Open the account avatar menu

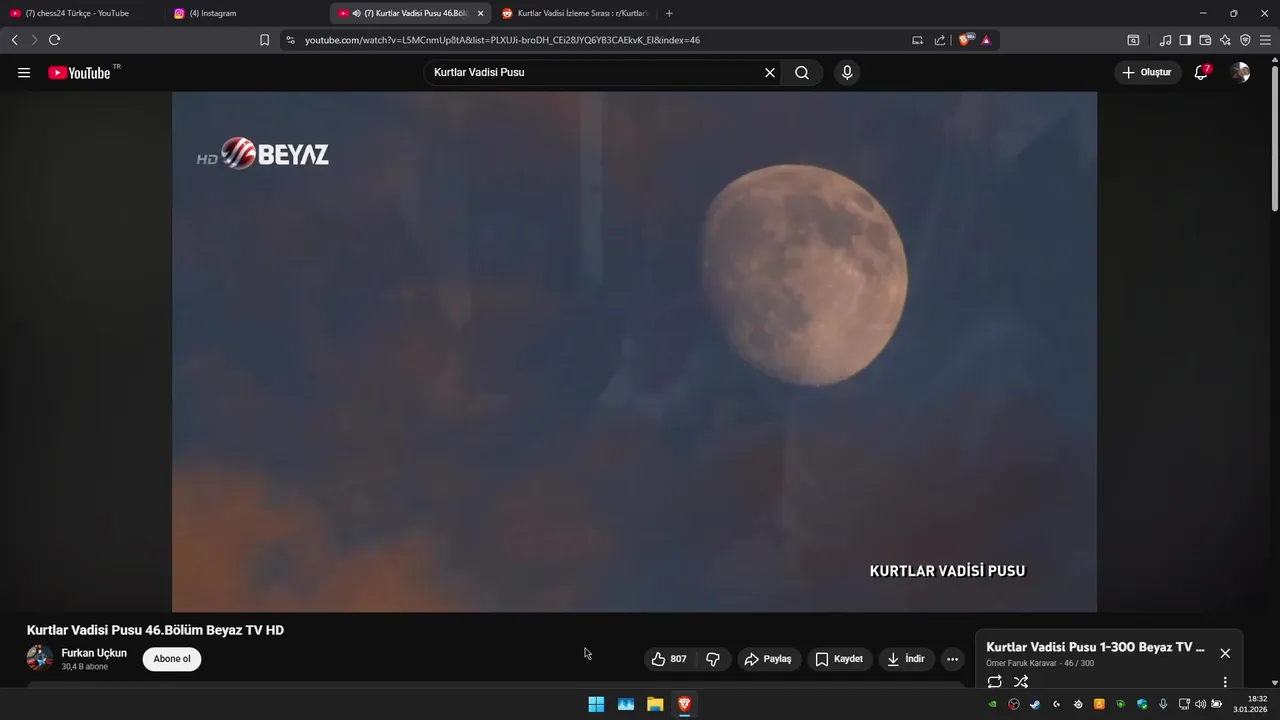(1240, 72)
